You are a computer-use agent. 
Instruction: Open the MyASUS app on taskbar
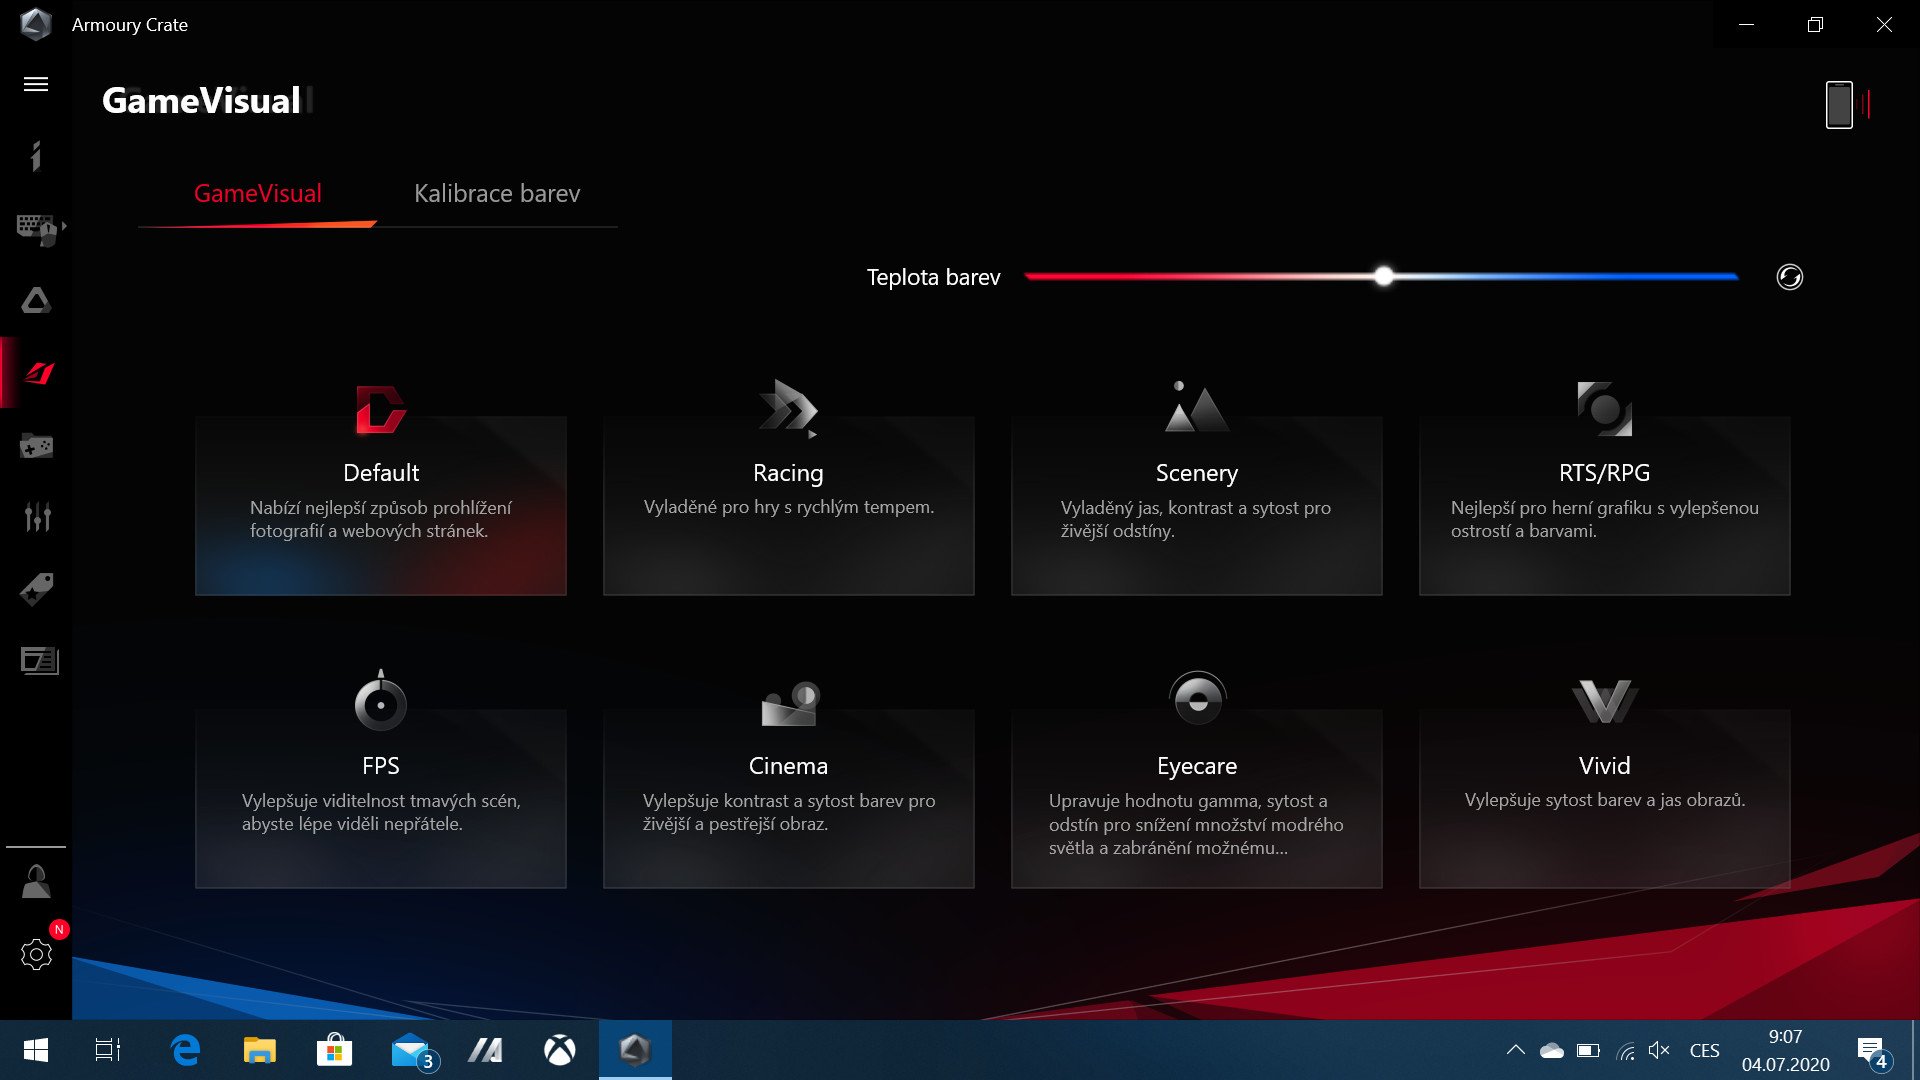coord(485,1050)
